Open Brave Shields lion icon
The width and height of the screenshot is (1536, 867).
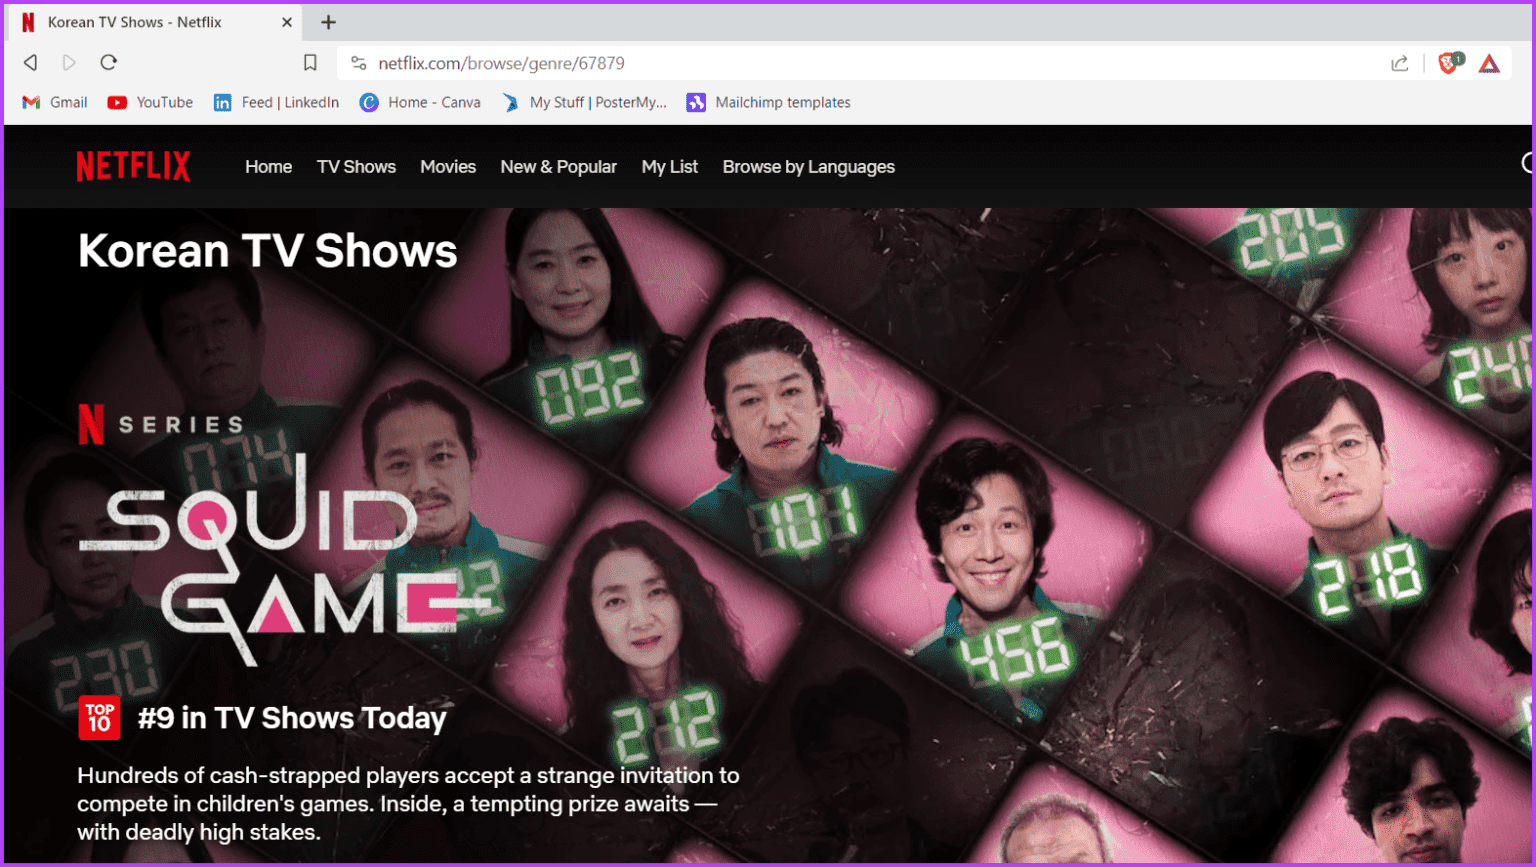1449,63
